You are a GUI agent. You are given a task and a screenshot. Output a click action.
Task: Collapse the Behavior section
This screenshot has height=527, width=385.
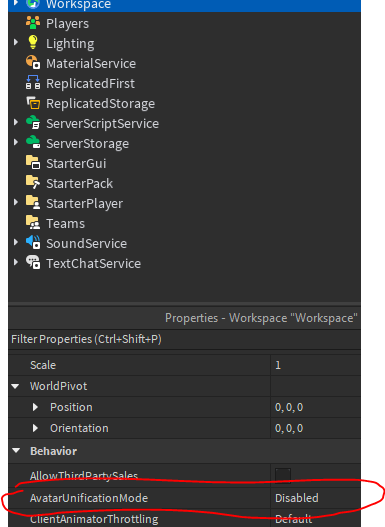(x=16, y=451)
